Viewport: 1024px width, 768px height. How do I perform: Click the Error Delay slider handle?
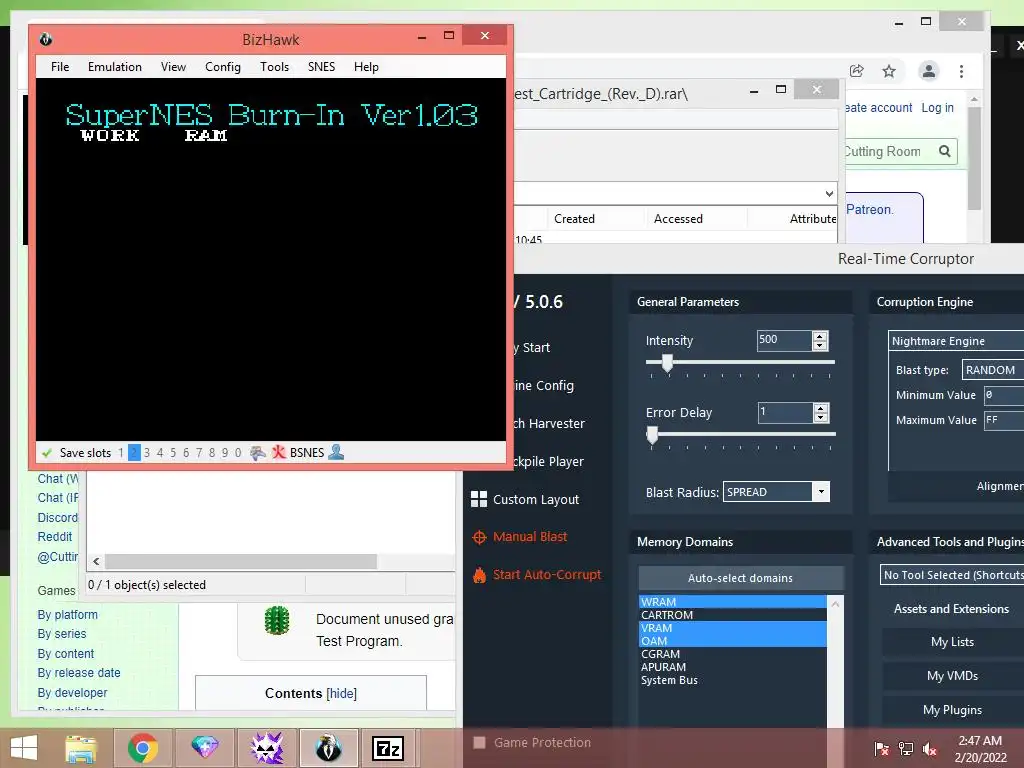pyautogui.click(x=652, y=435)
